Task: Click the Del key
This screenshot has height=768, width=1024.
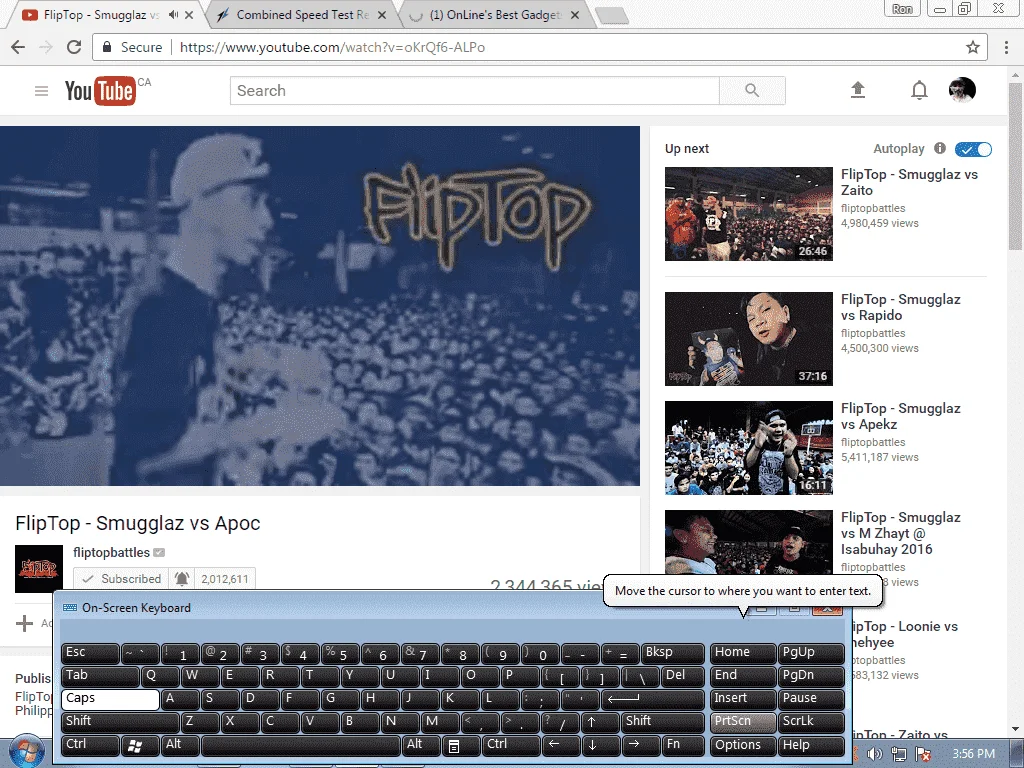Action: 683,677
